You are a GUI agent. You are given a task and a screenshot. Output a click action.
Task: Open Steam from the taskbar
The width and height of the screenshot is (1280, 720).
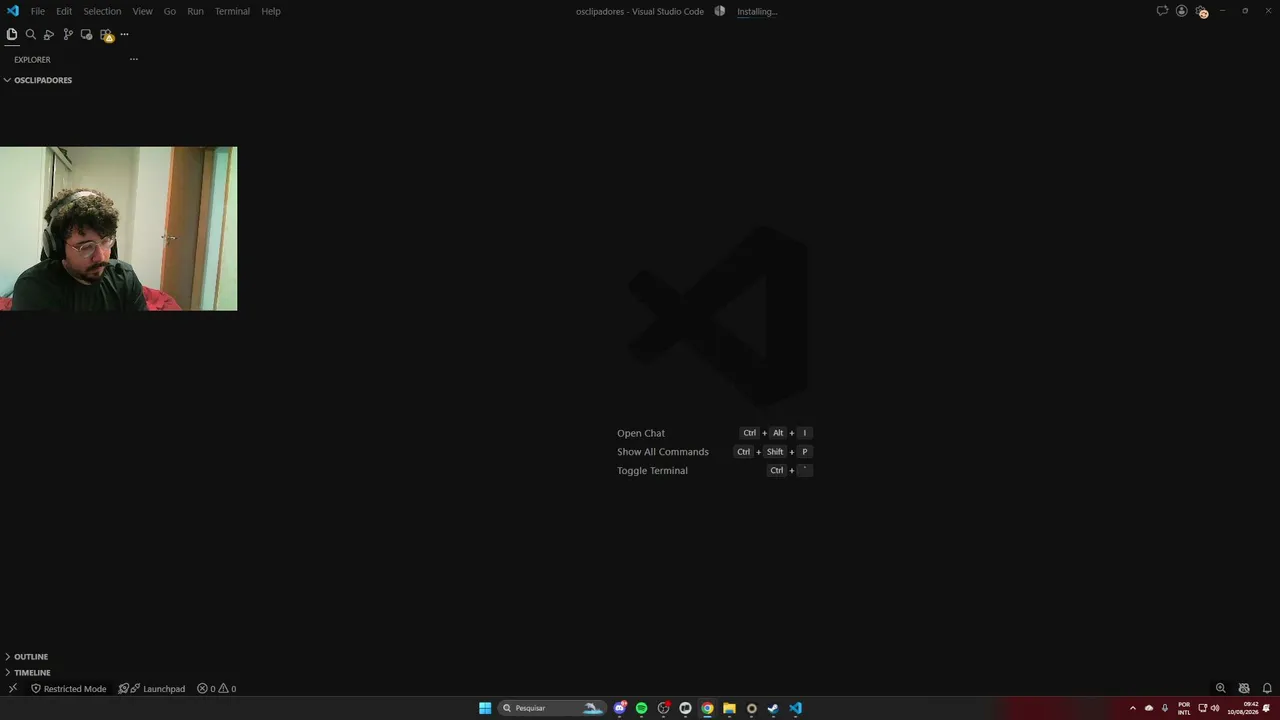(x=773, y=708)
